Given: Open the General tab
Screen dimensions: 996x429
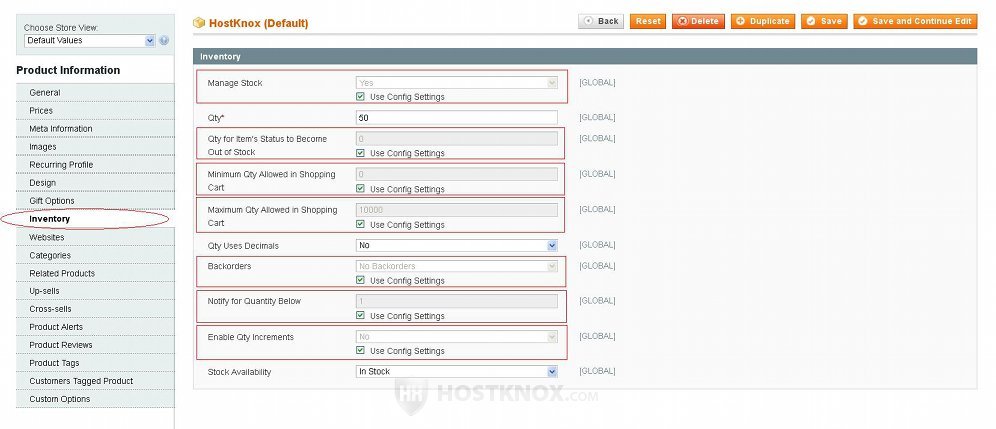Looking at the screenshot, I should point(95,93).
